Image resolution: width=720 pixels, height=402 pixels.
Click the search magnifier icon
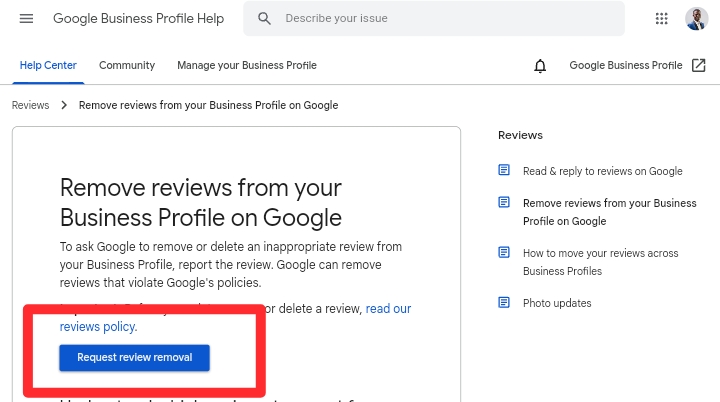(x=264, y=18)
